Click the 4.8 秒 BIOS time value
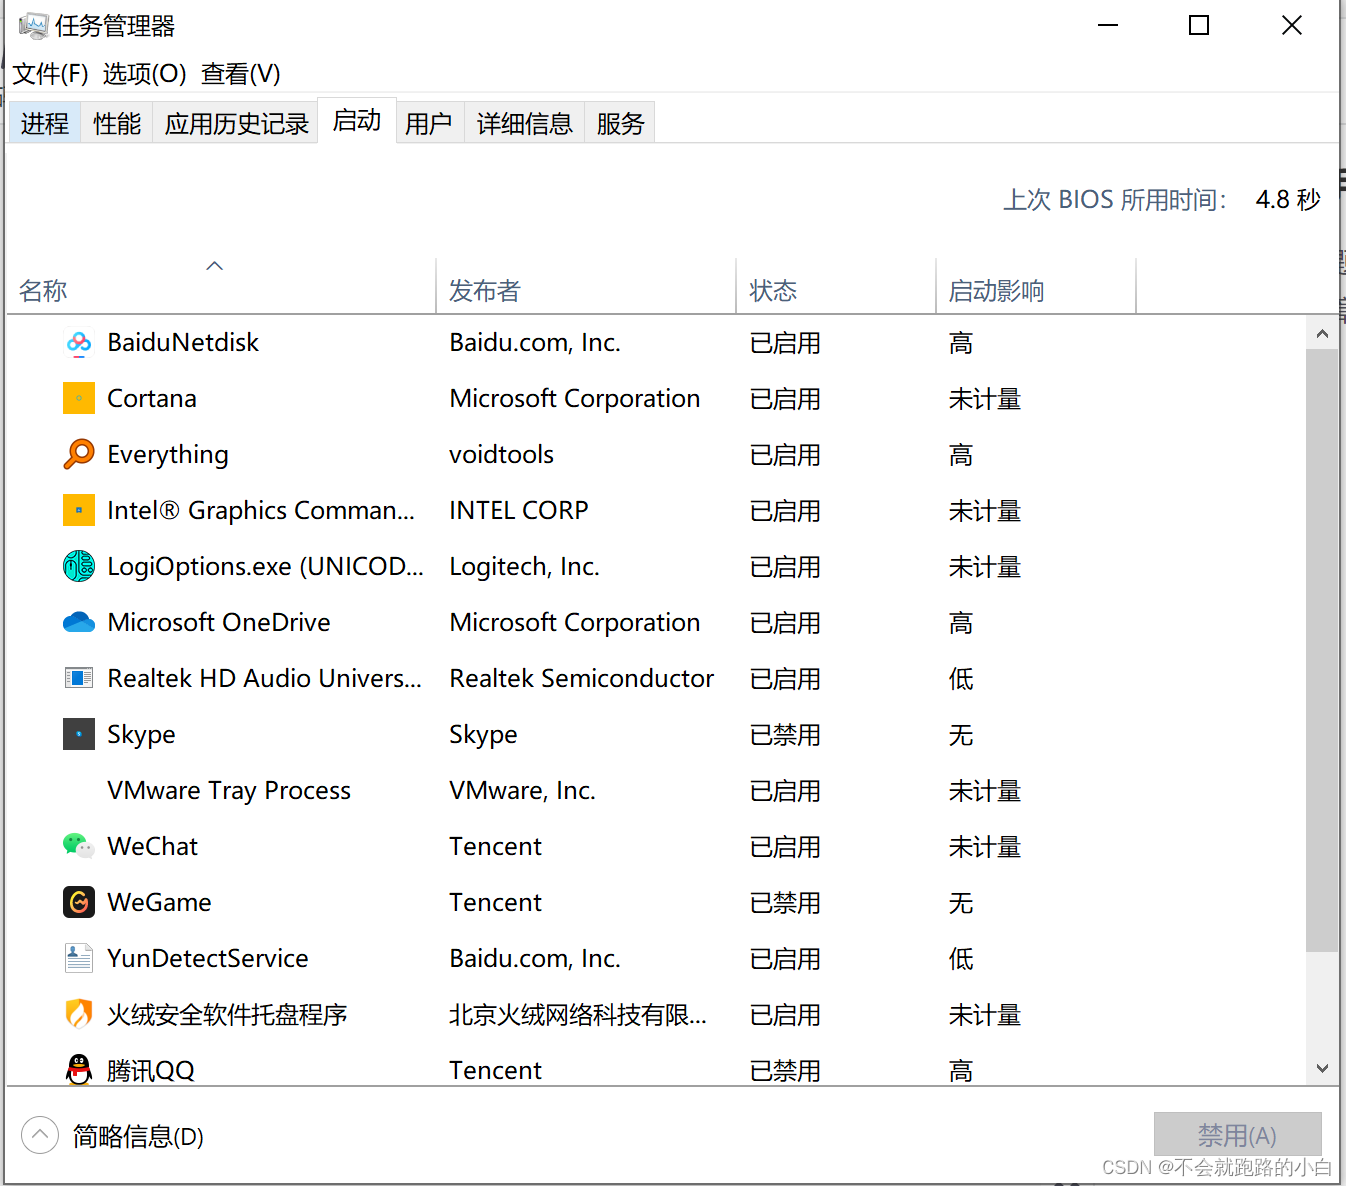 pos(1288,200)
